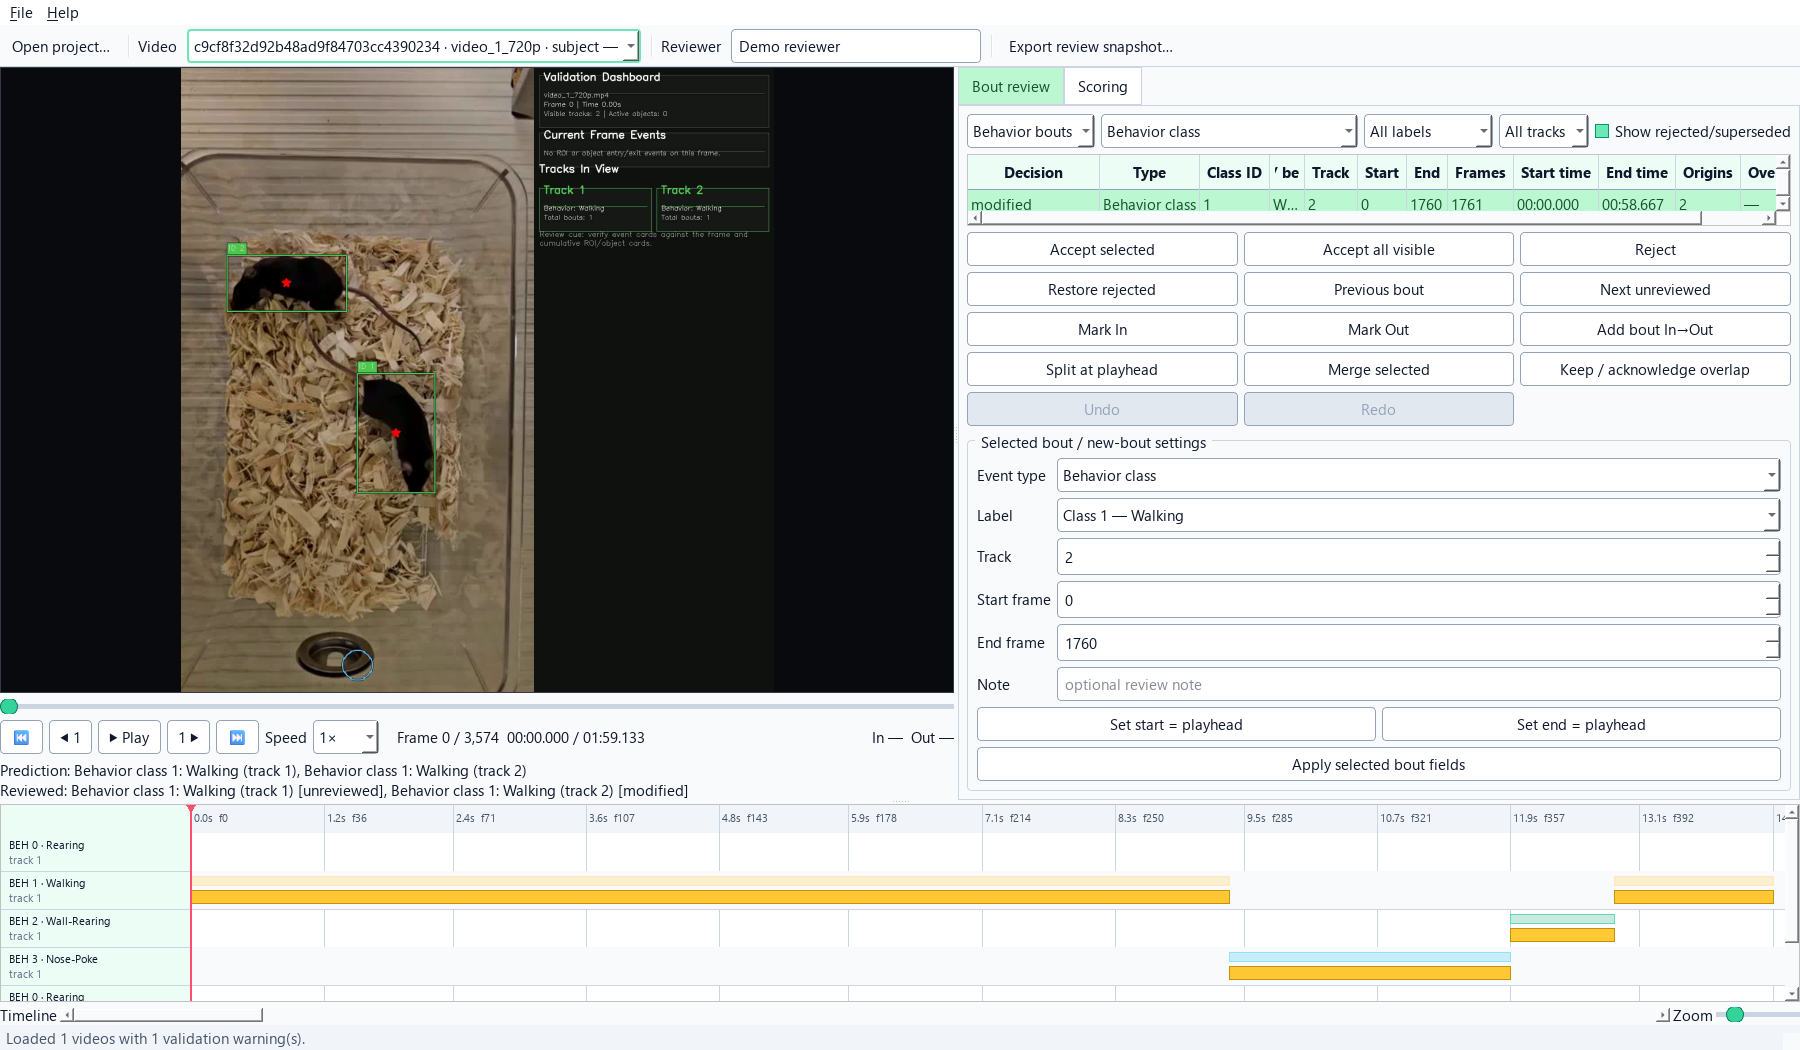Viewport: 1800px width, 1050px height.
Task: Click the Note optional review input
Action: pos(1418,684)
